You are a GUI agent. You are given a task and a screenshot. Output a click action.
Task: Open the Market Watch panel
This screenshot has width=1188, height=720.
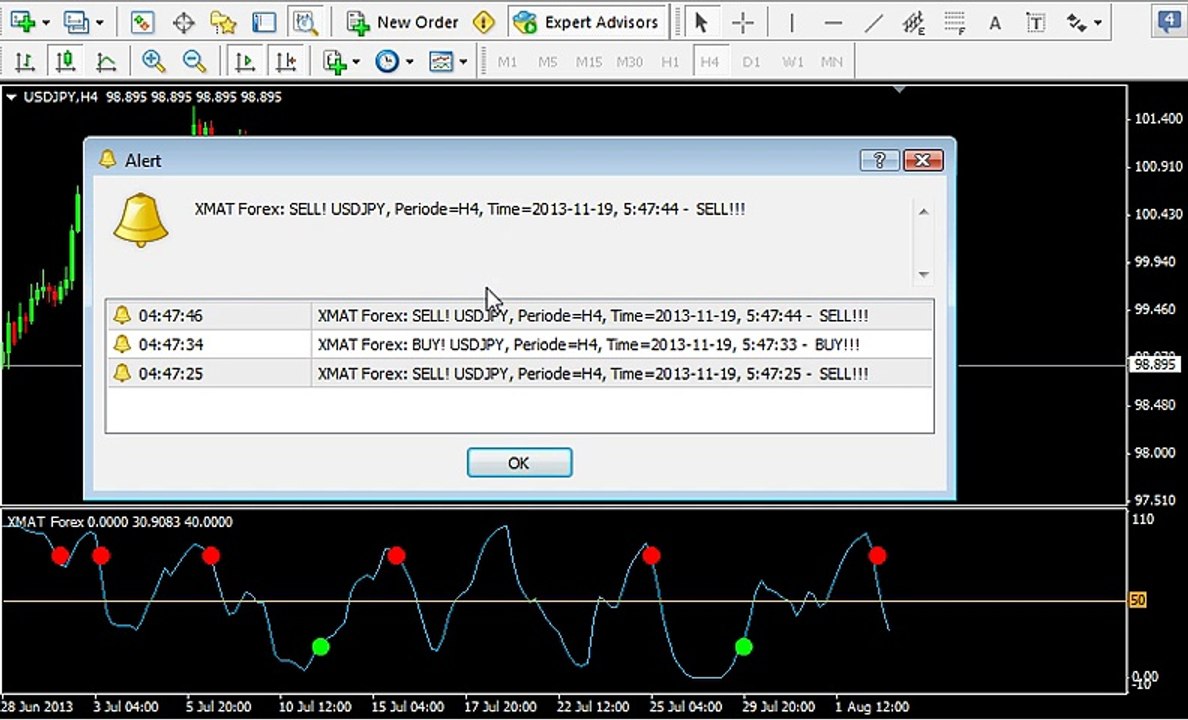[142, 22]
